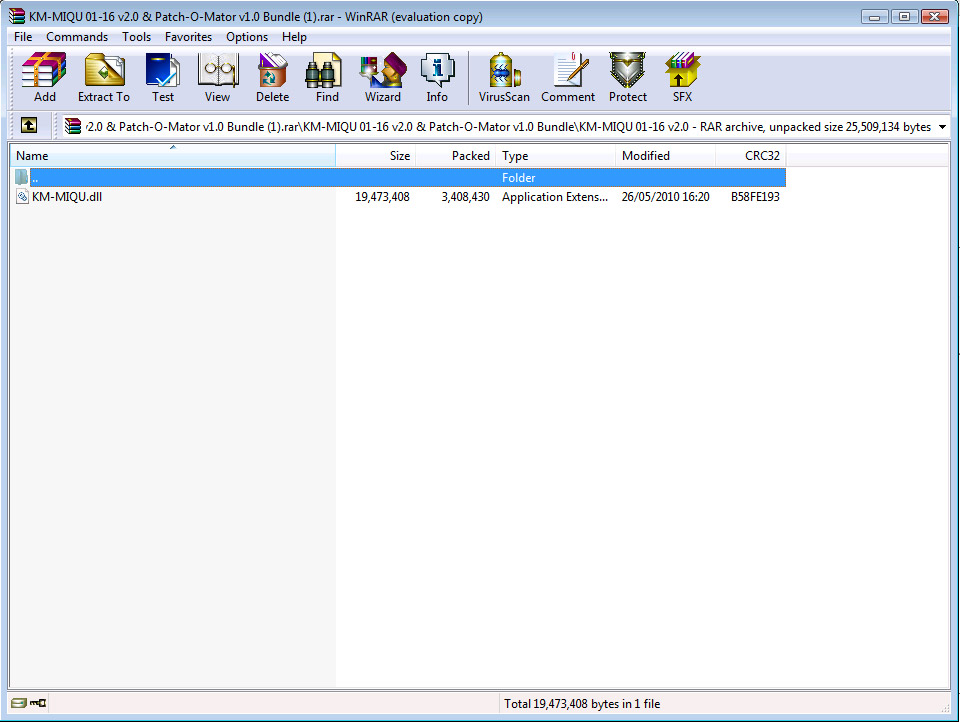Click the 'Application Extens...' type cell

(555, 197)
